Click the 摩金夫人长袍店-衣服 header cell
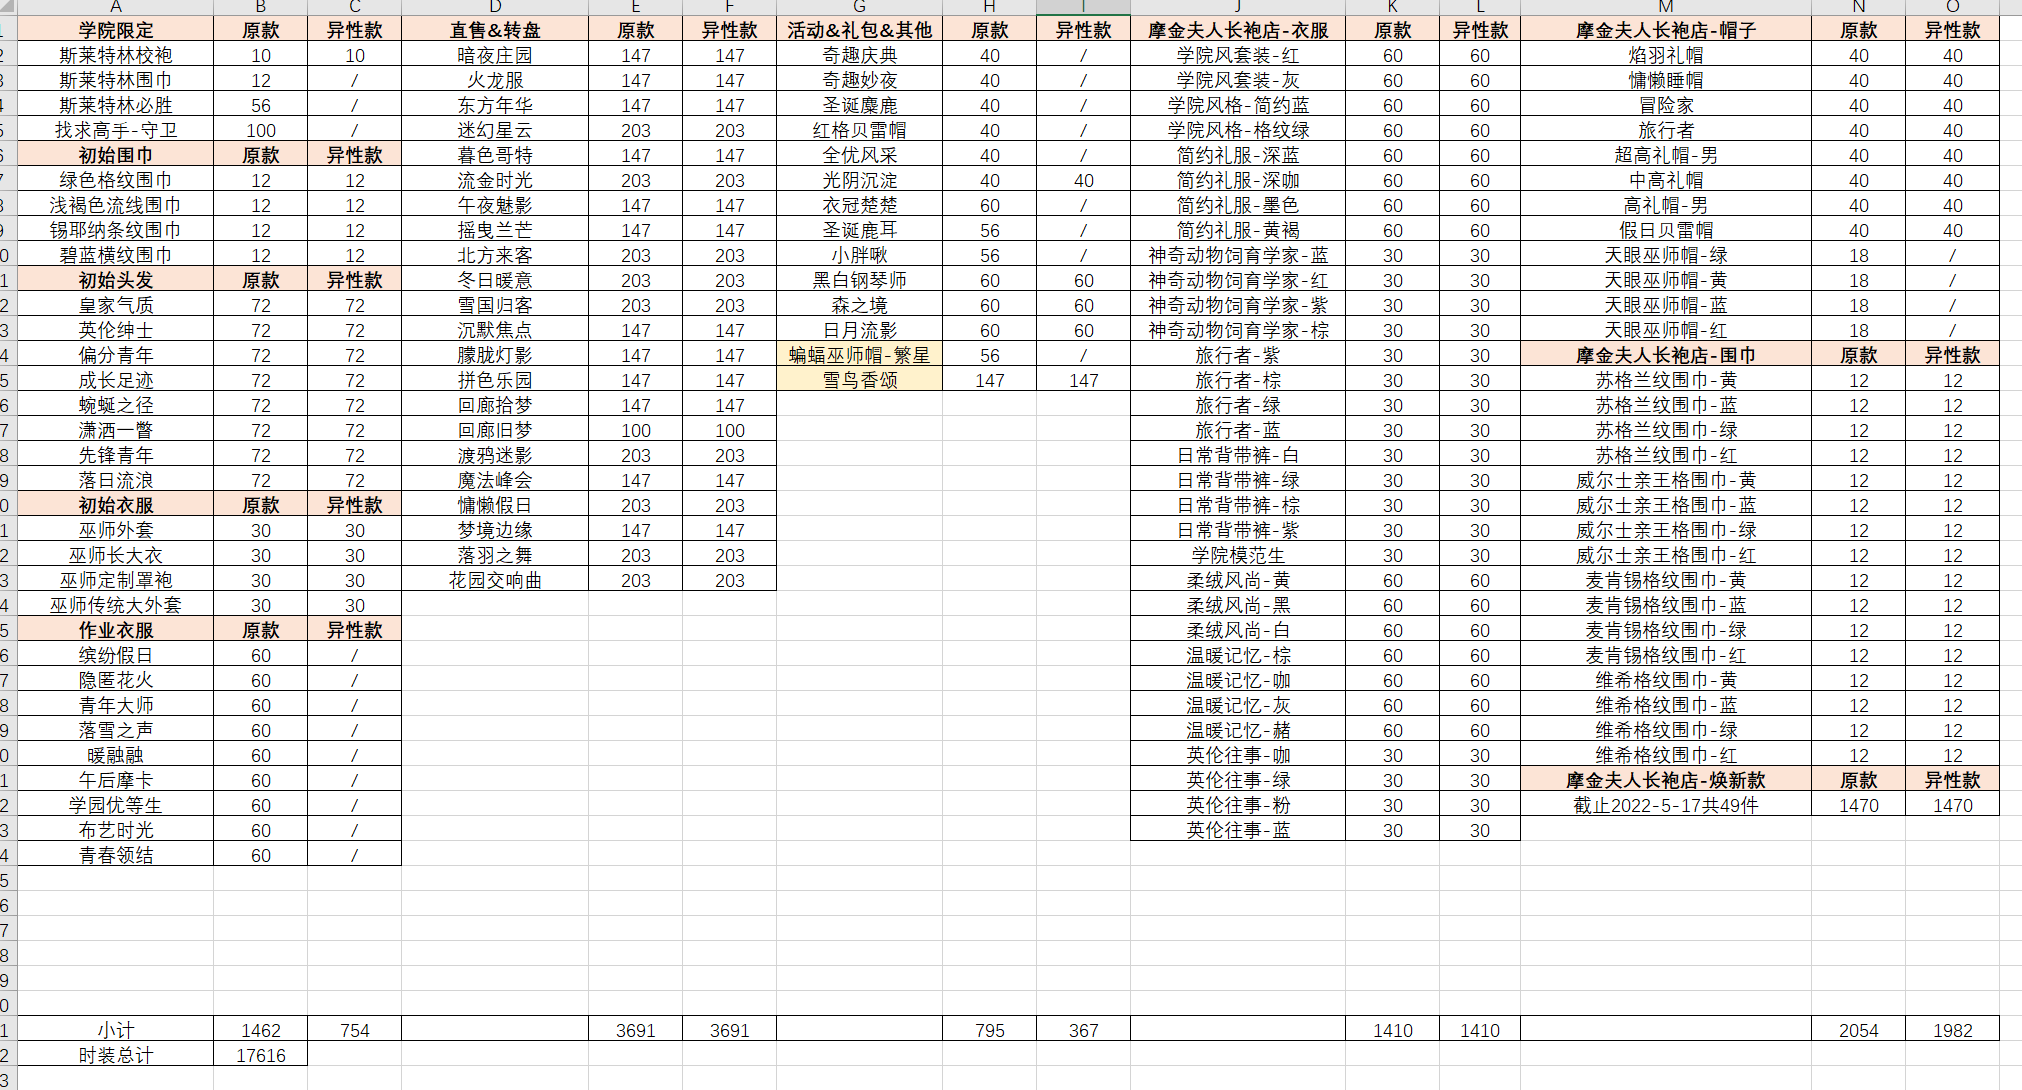2022x1090 pixels. pos(1238,30)
